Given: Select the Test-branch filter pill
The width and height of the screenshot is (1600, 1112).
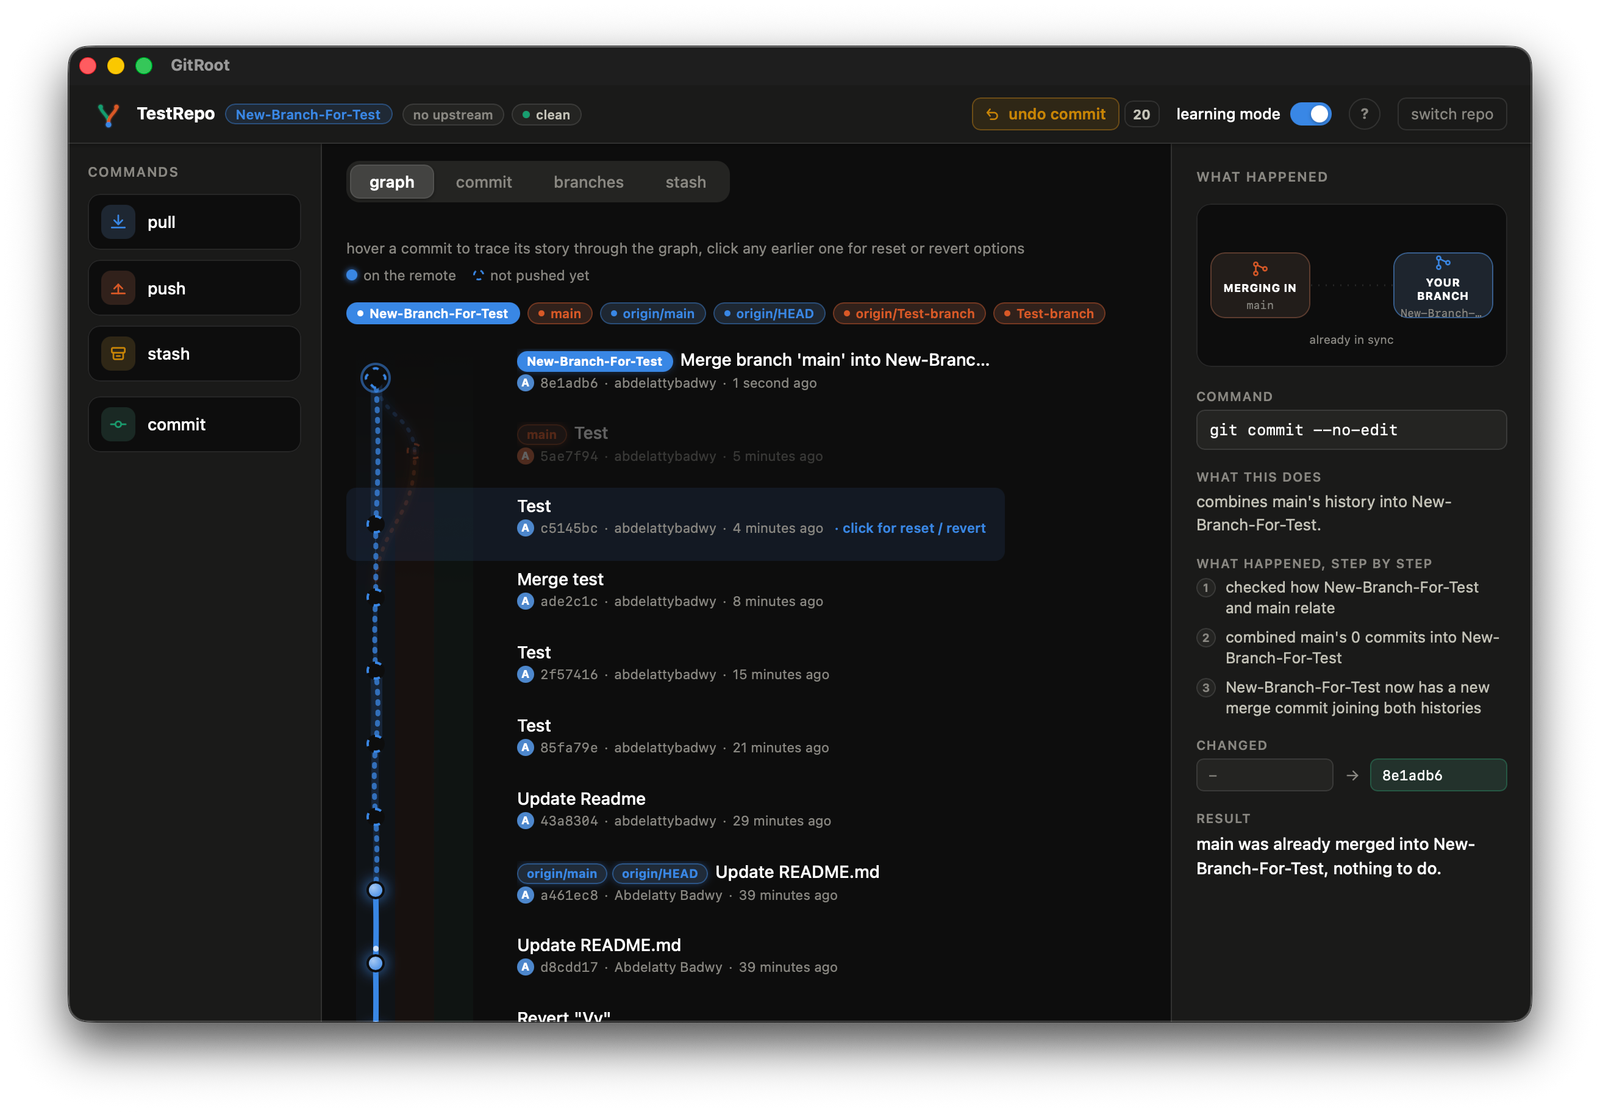Looking at the screenshot, I should (x=1049, y=314).
